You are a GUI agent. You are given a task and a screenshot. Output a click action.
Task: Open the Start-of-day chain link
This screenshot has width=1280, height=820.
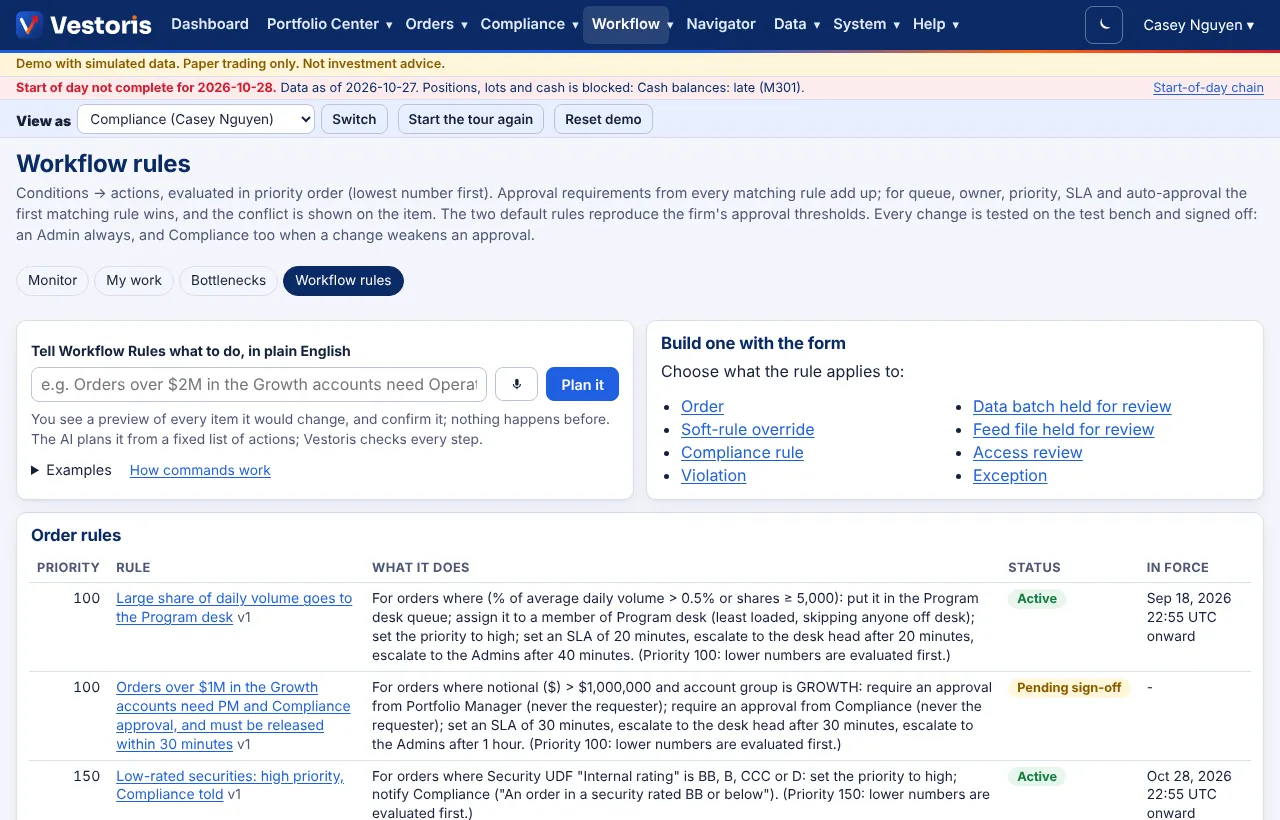(x=1208, y=88)
